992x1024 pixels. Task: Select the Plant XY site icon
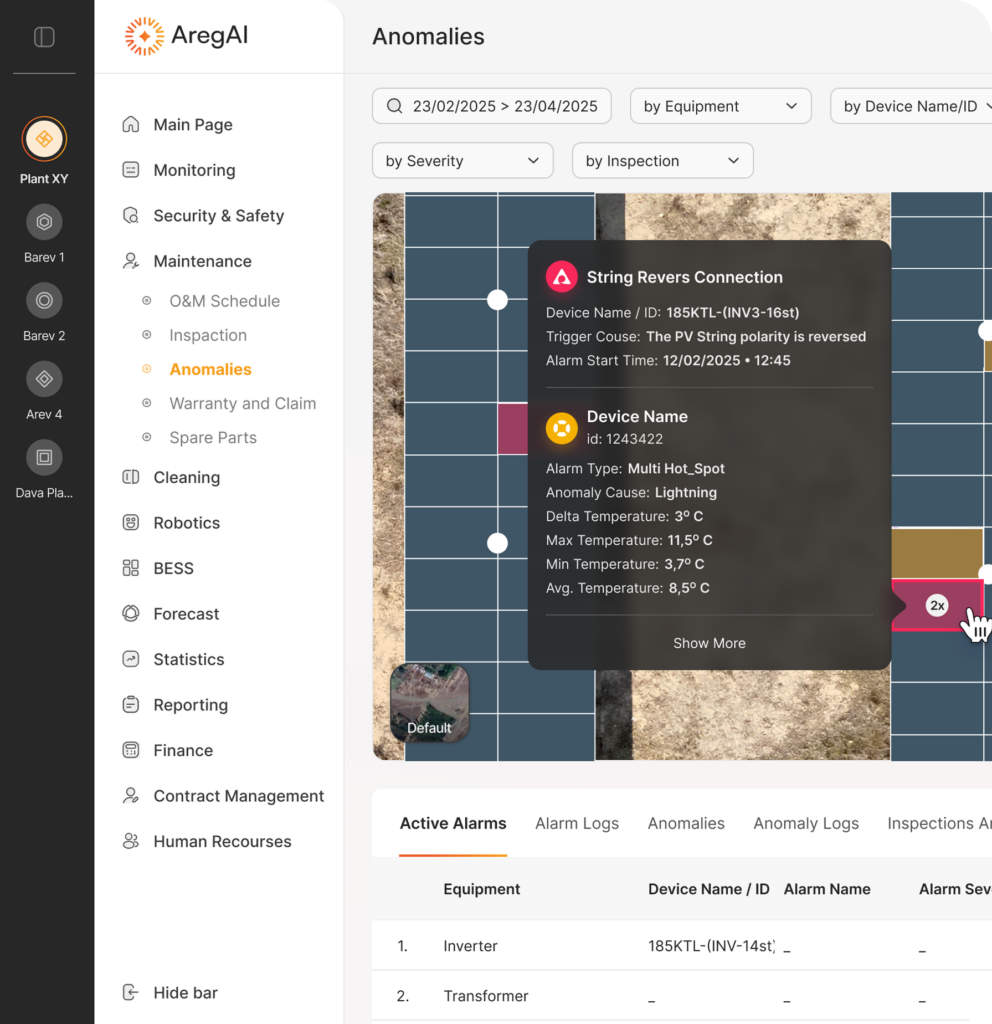pos(44,140)
